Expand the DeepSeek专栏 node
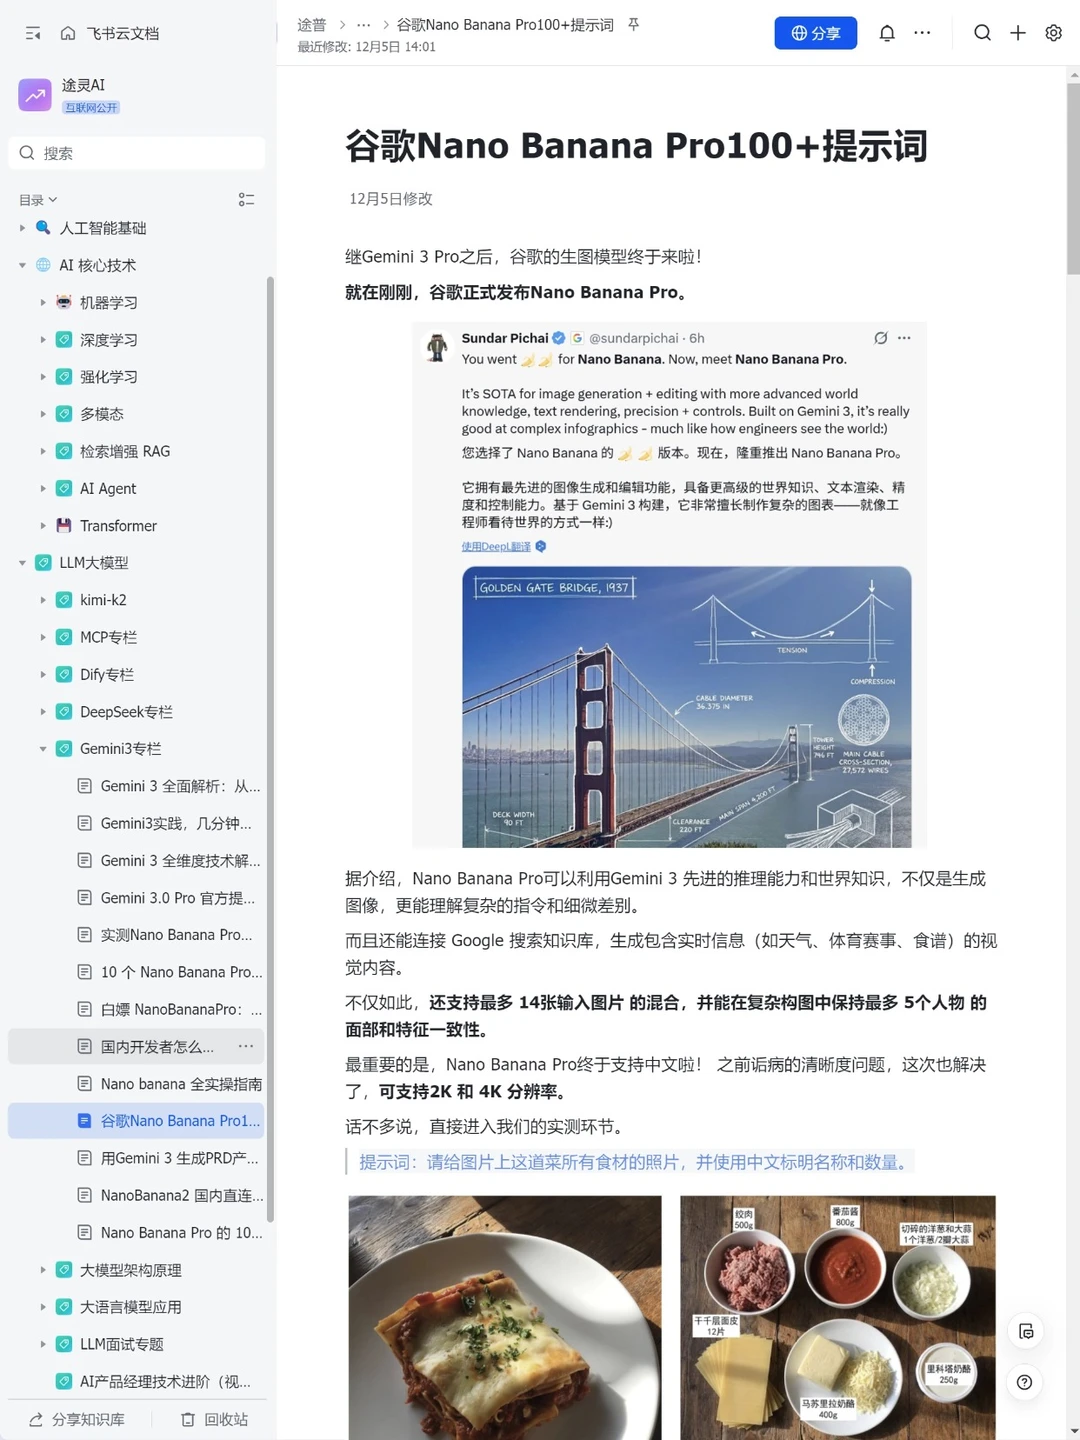 43,712
